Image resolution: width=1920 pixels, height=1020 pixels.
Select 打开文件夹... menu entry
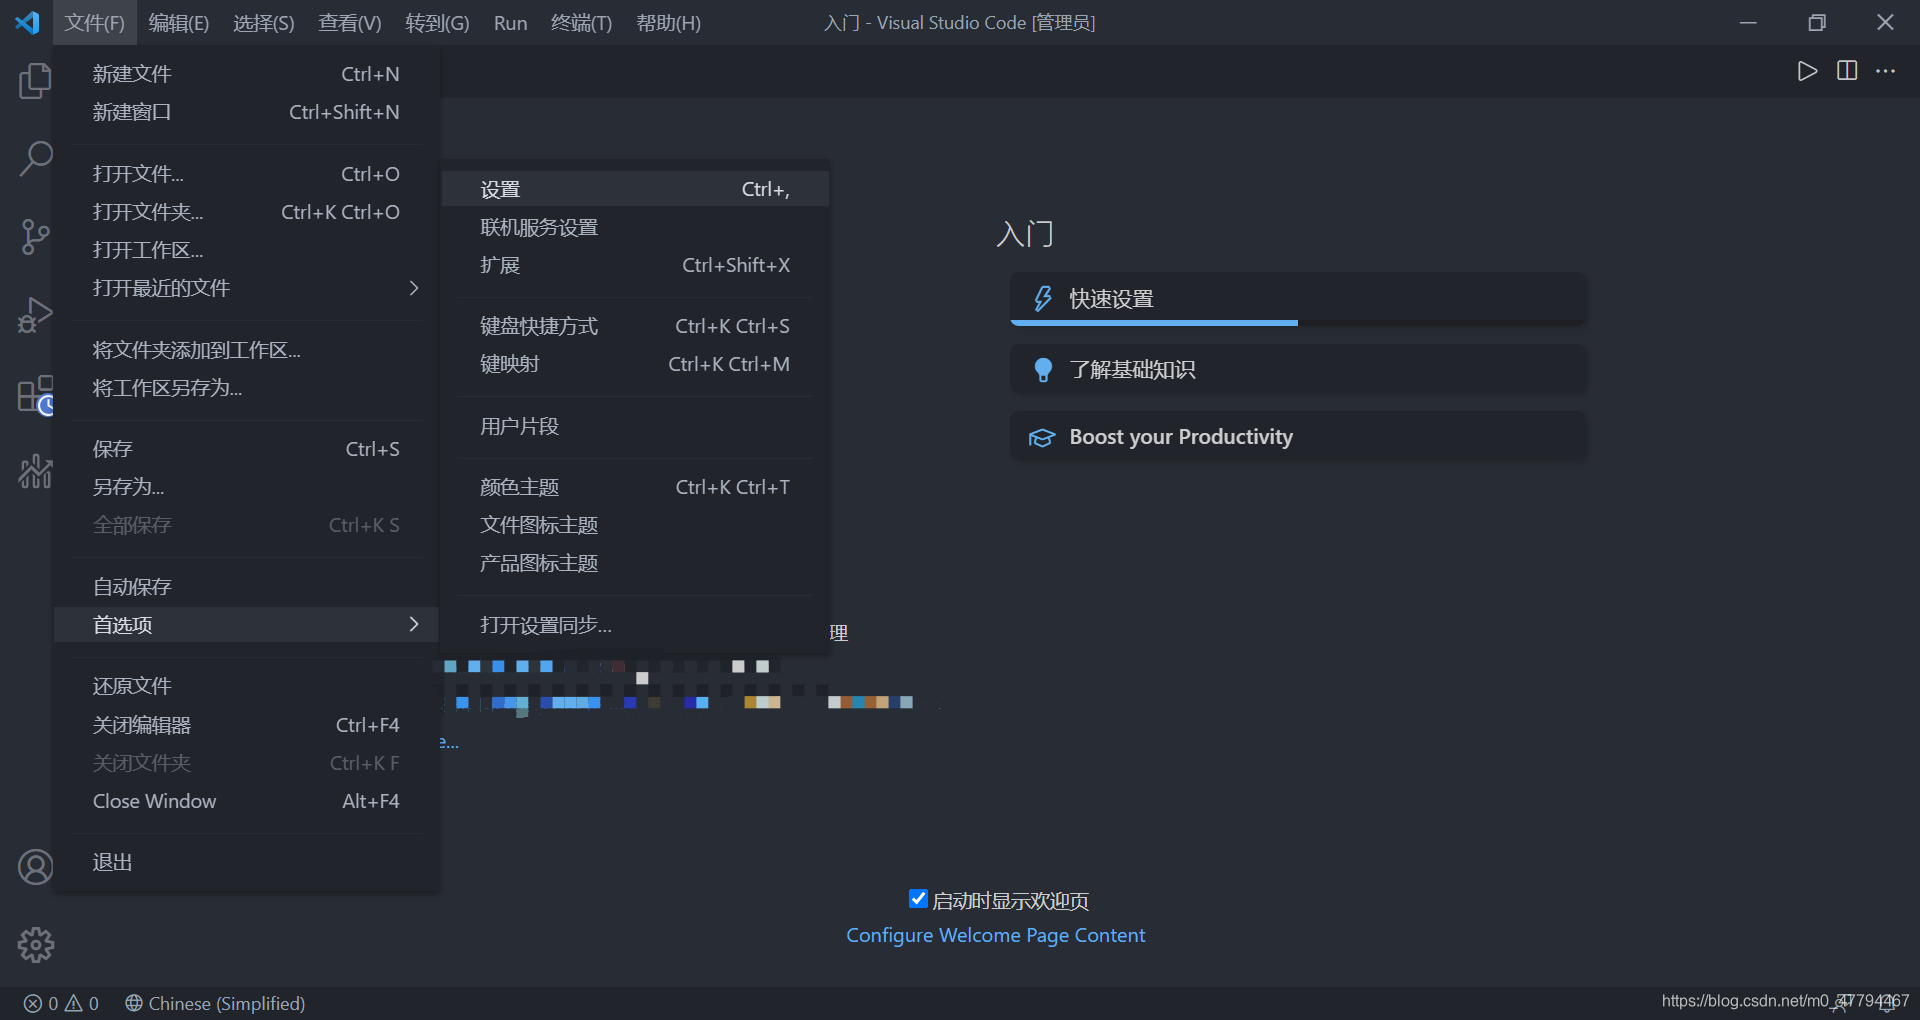(246, 212)
